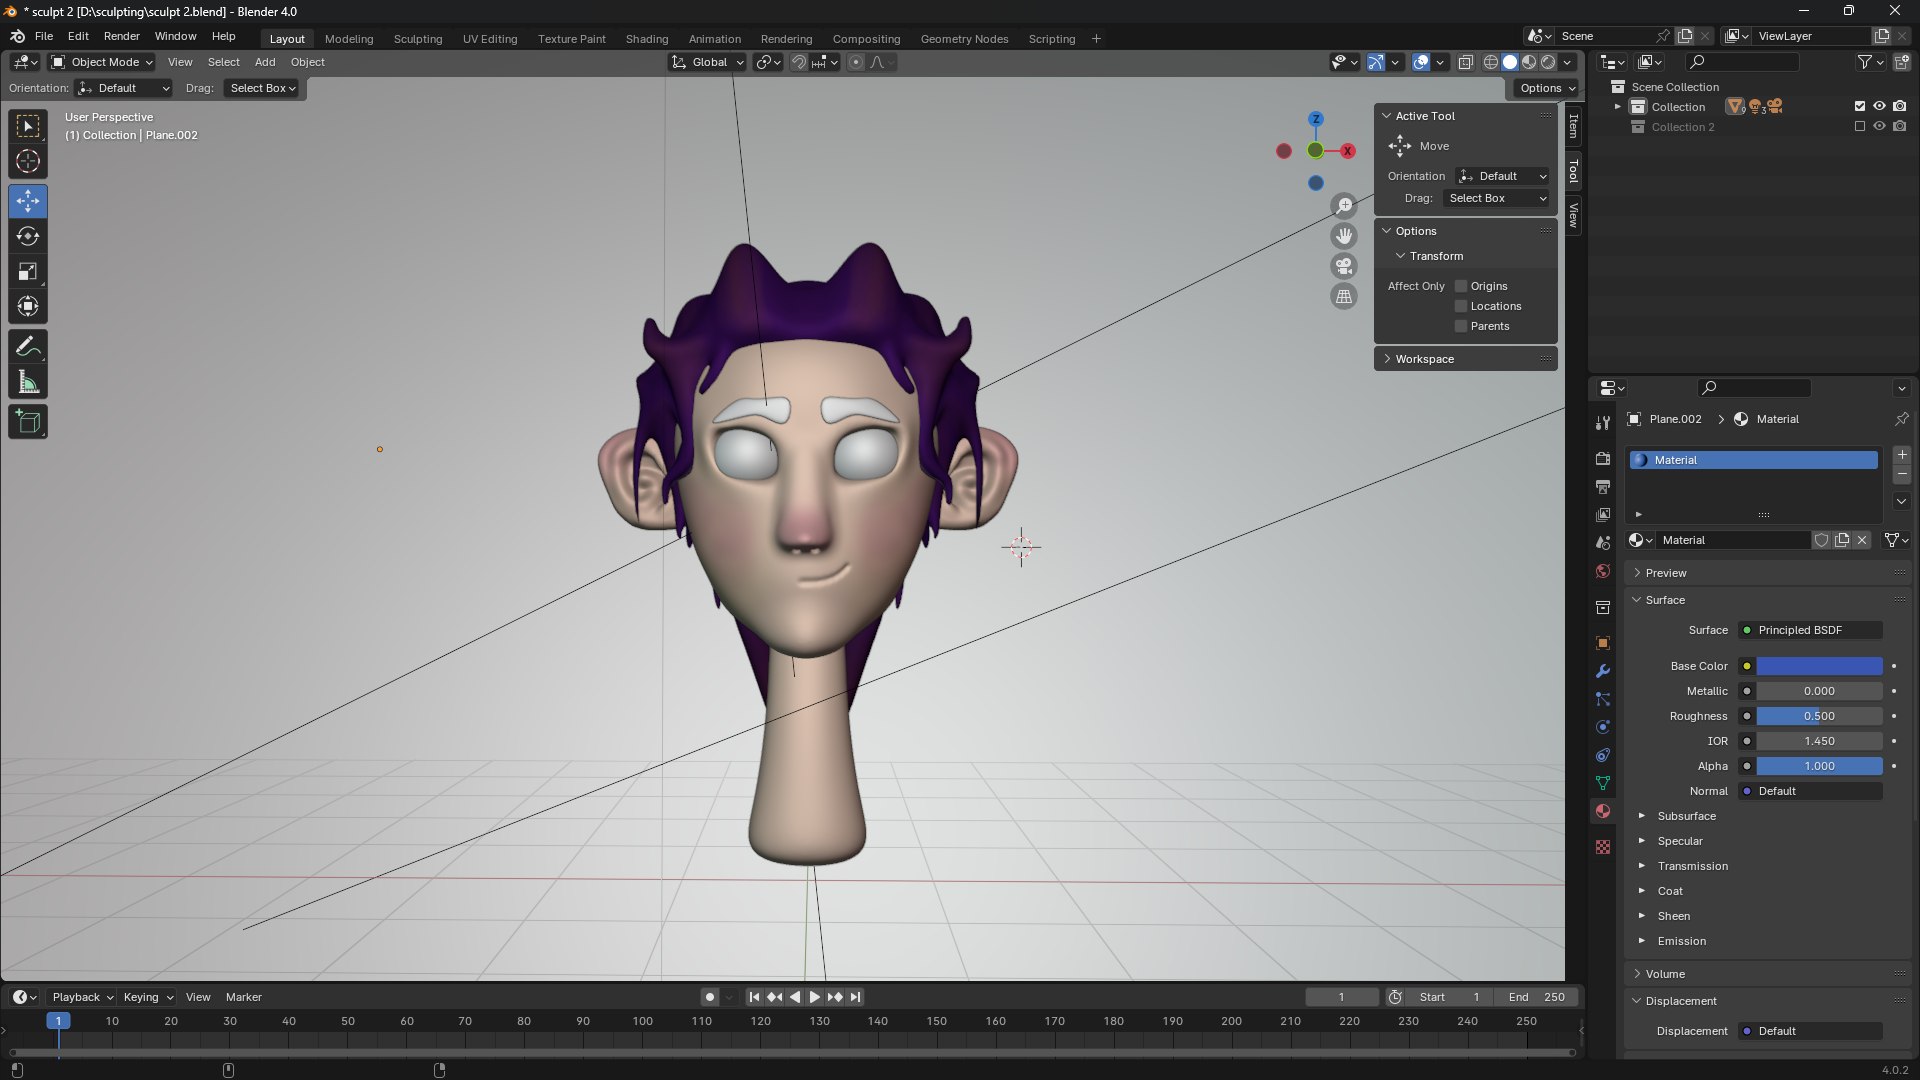Open the Render properties tab icon

1603,458
